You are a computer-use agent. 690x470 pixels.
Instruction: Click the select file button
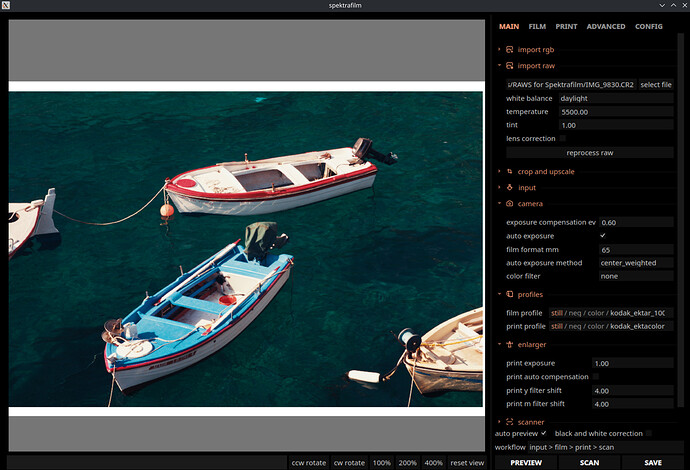coord(656,84)
